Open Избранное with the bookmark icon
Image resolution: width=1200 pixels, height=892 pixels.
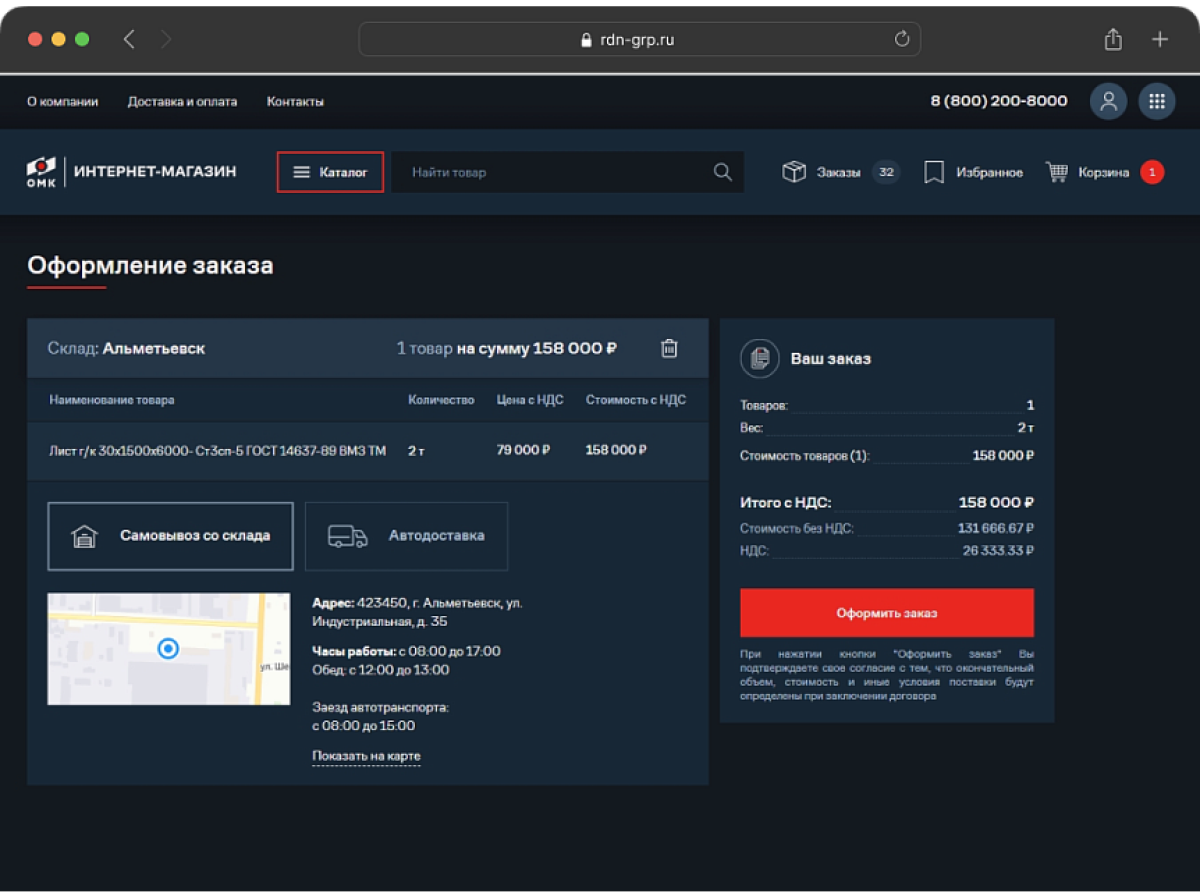tap(934, 172)
